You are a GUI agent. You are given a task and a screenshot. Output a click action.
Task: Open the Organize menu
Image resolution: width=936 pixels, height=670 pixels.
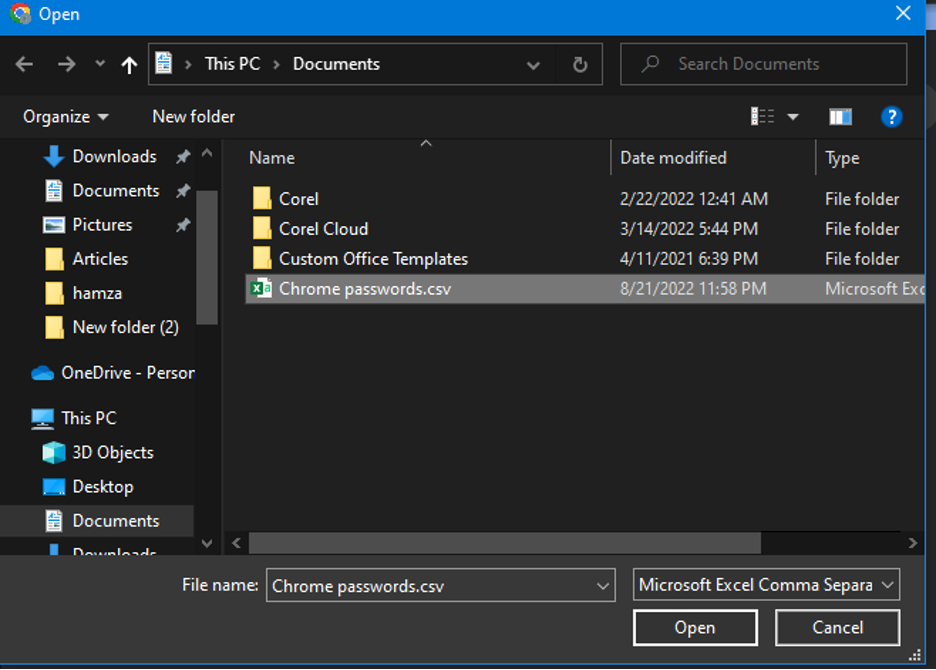66,116
